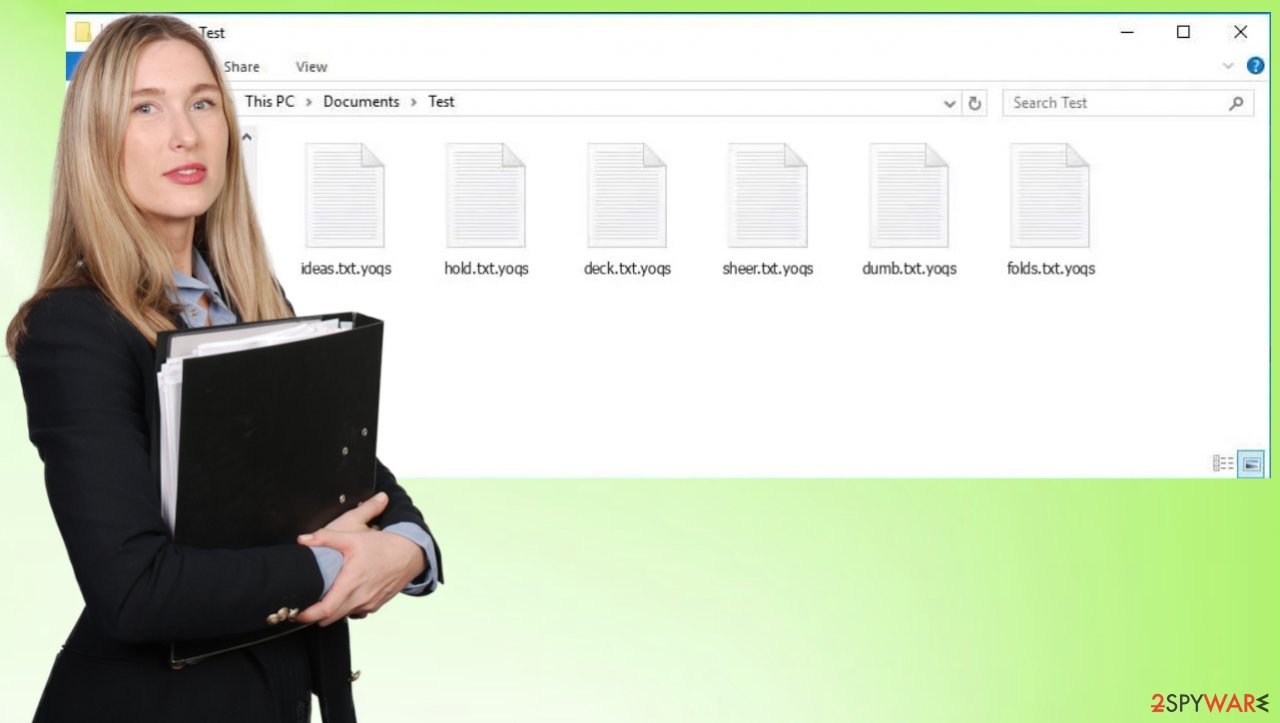Switch to details view layout
The image size is (1280, 723).
click(x=1223, y=463)
